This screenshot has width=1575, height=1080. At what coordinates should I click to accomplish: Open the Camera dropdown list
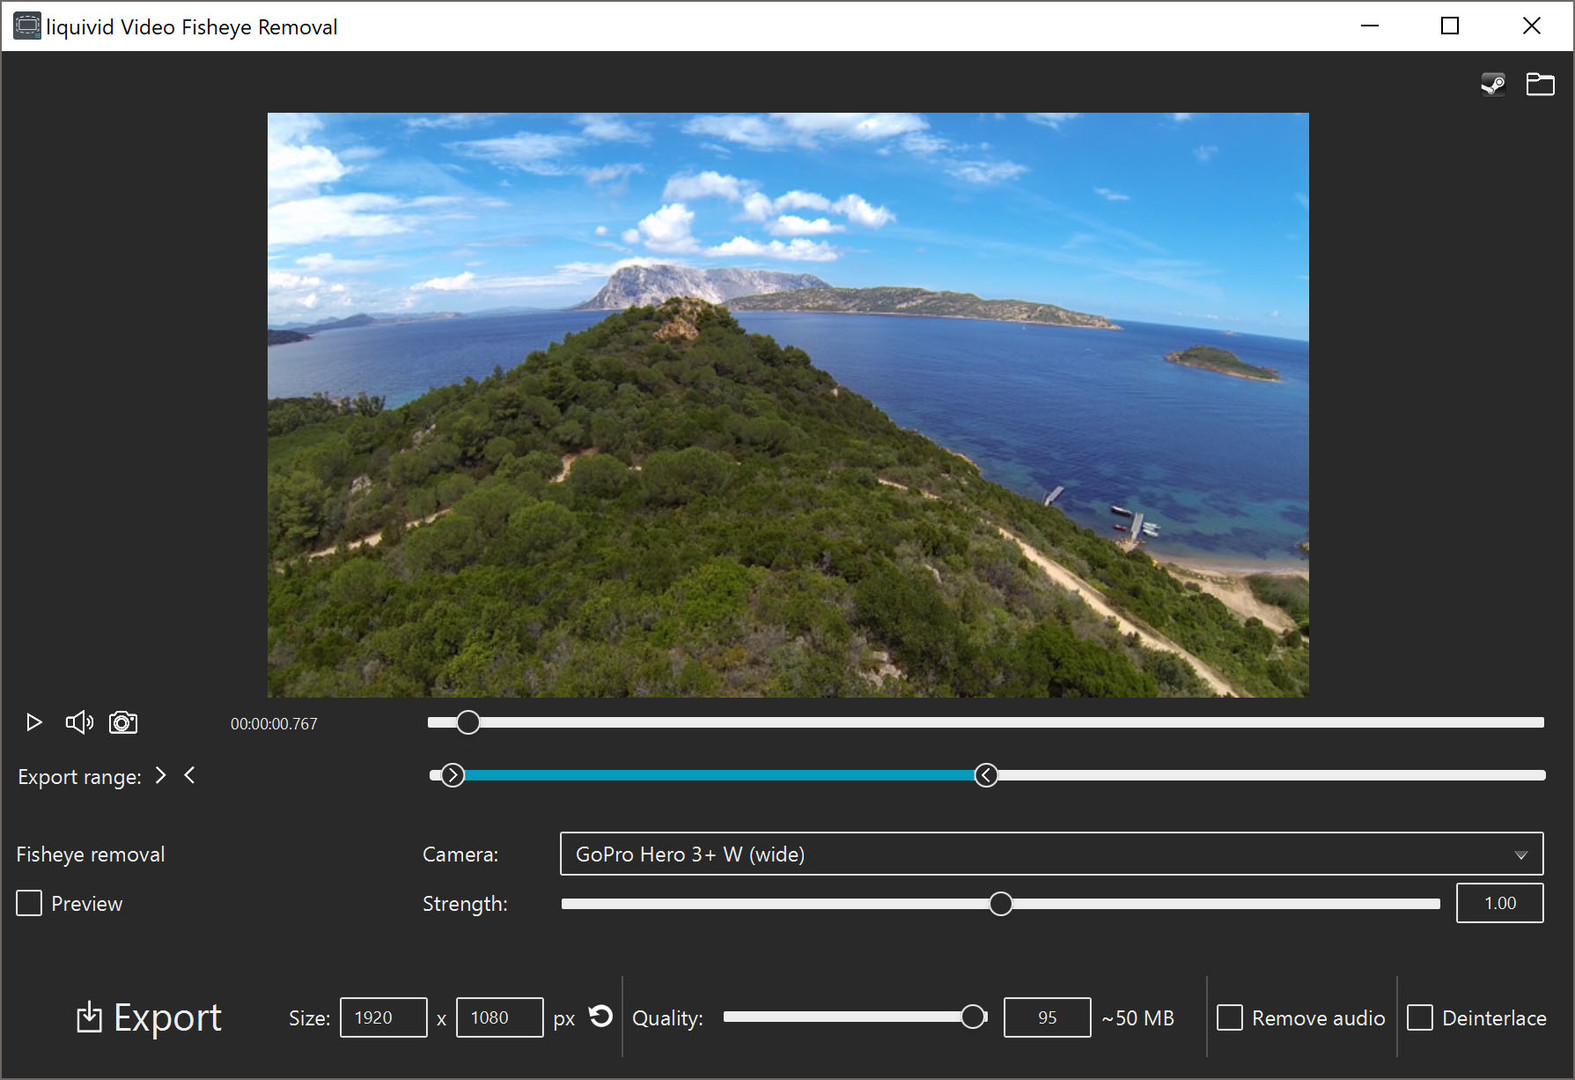(x=1051, y=854)
